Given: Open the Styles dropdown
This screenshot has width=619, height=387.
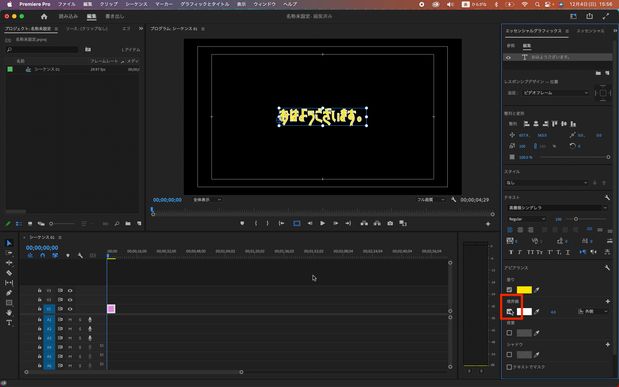Looking at the screenshot, I should pos(548,183).
